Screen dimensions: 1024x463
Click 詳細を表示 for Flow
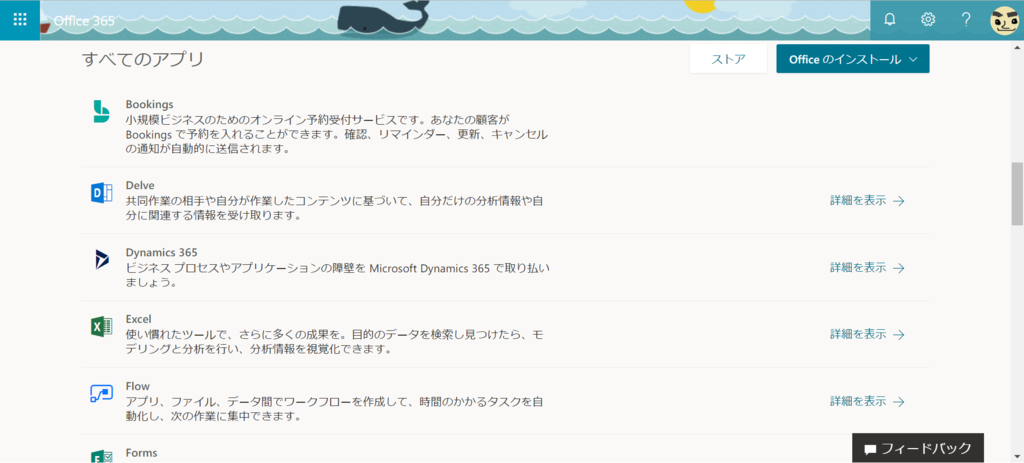point(867,400)
